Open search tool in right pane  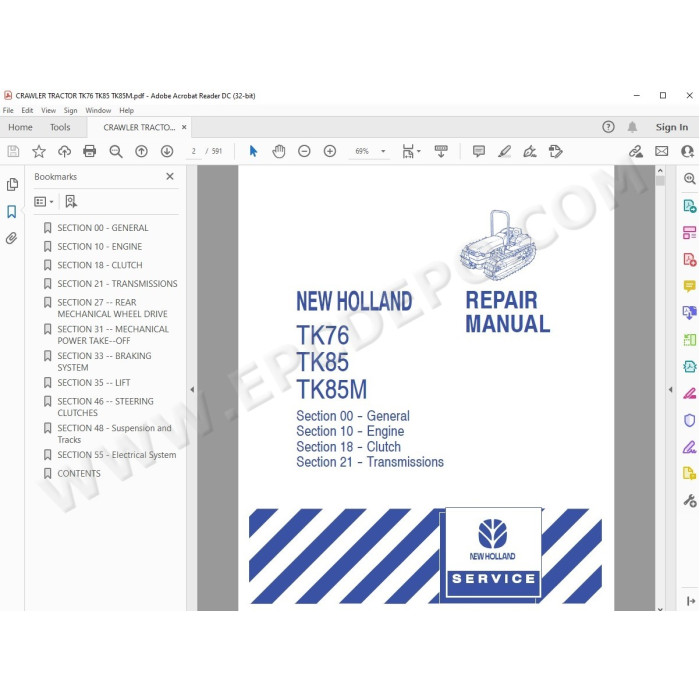689,179
